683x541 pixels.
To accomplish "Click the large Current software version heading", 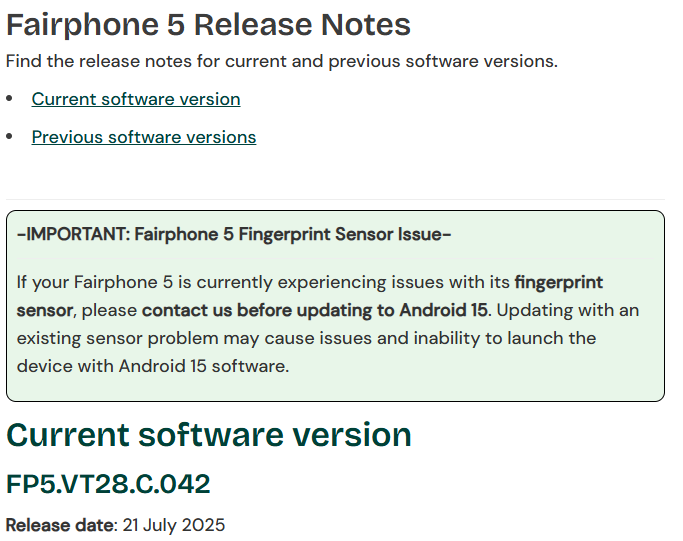I will tap(209, 435).
